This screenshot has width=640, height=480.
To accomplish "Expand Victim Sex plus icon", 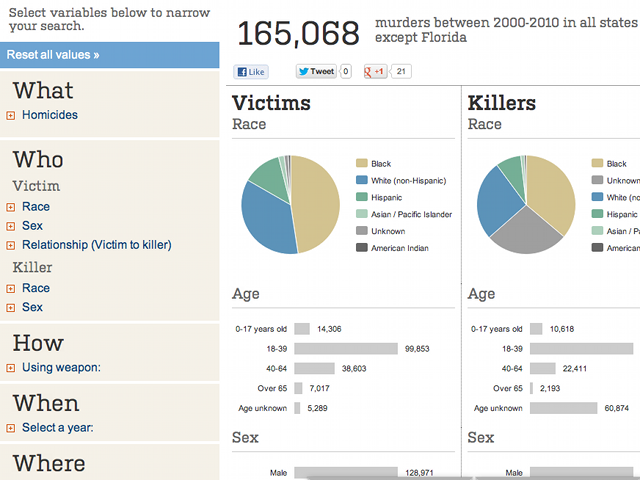I will tap(11, 227).
